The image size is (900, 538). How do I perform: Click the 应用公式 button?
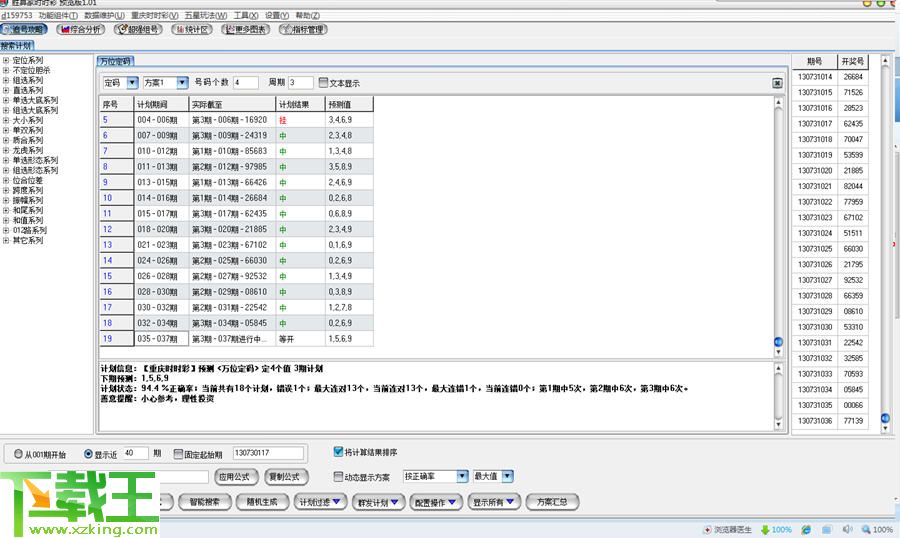click(234, 477)
